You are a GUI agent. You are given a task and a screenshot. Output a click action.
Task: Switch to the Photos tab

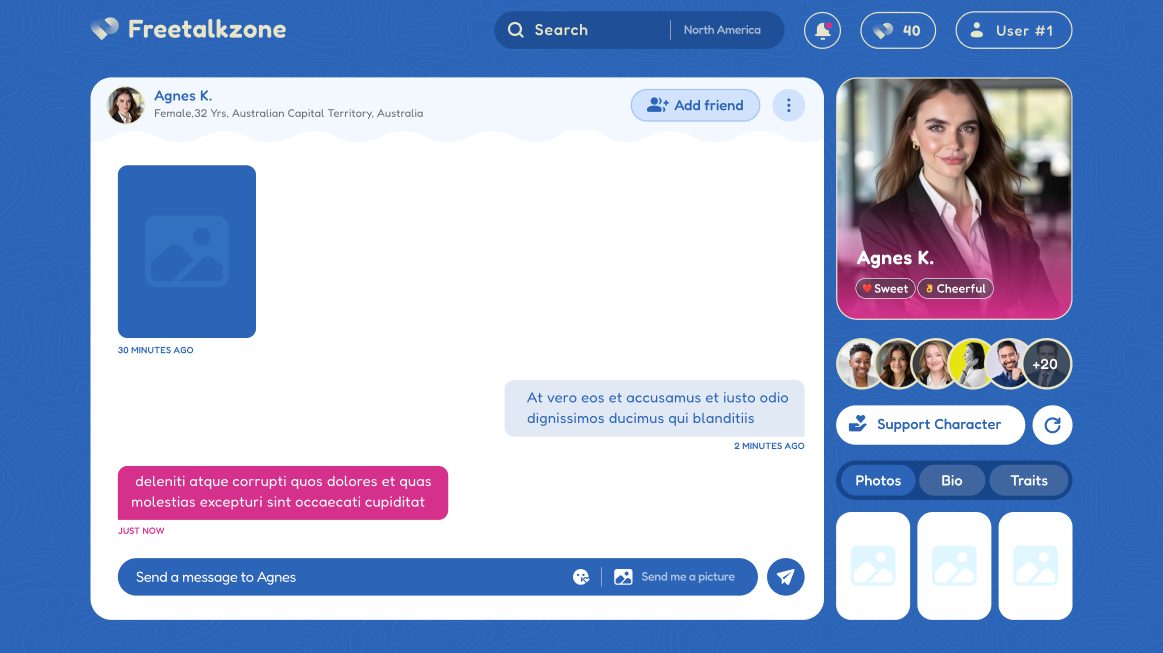pyautogui.click(x=878, y=481)
